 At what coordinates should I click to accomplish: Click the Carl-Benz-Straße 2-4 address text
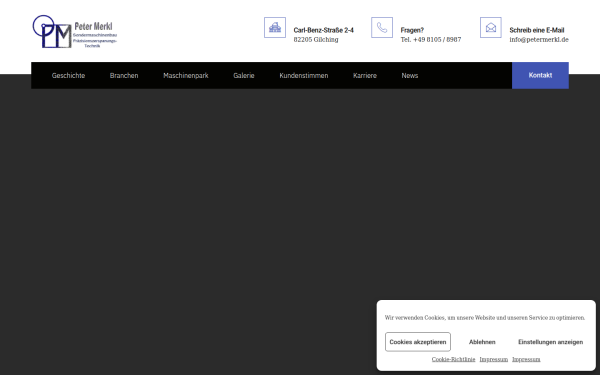pyautogui.click(x=324, y=30)
